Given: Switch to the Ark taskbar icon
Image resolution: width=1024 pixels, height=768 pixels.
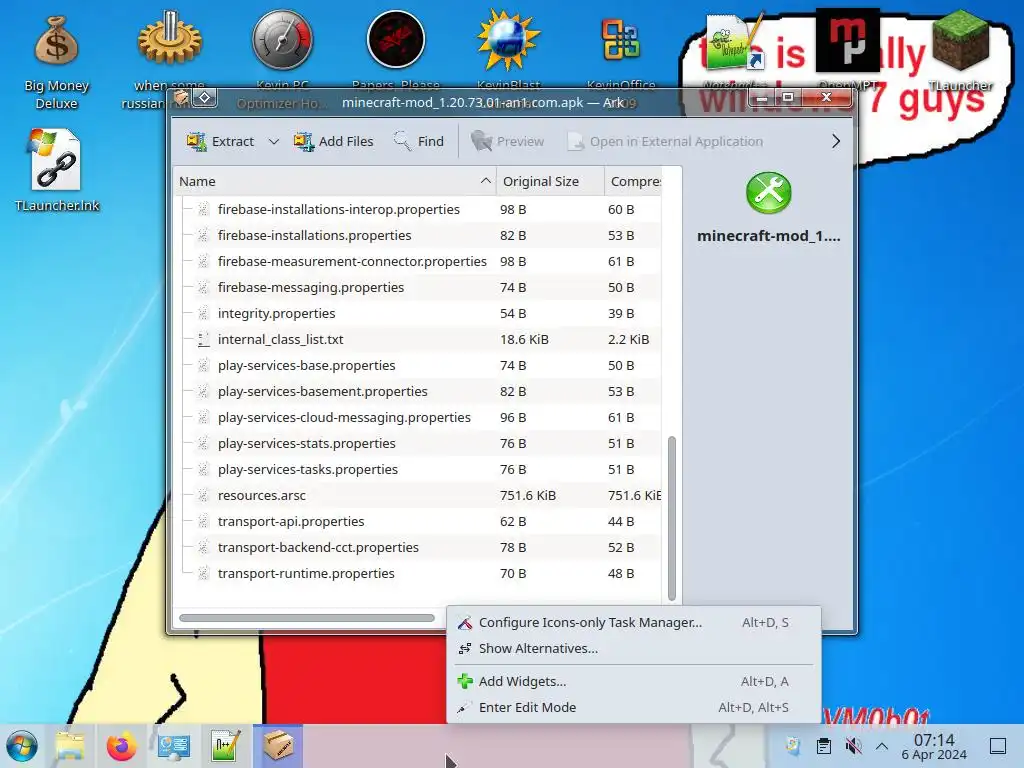Looking at the screenshot, I should 278,746.
